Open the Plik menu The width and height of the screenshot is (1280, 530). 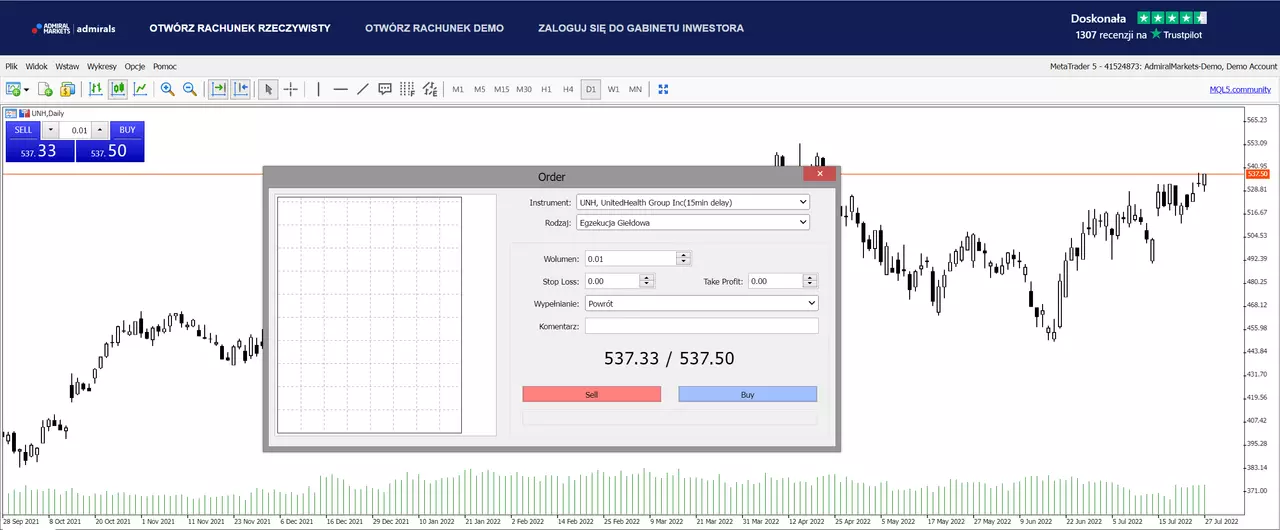12,66
